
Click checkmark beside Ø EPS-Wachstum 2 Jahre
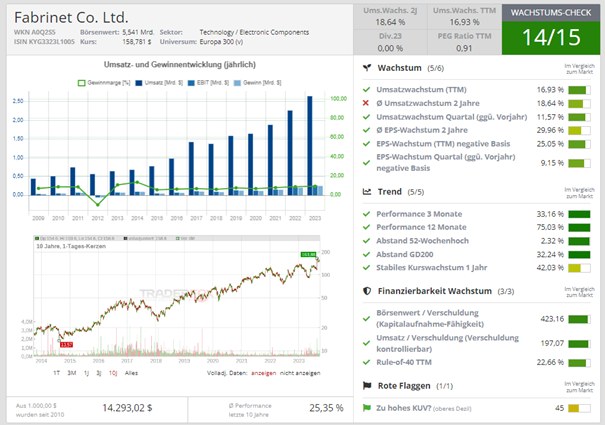(x=366, y=130)
